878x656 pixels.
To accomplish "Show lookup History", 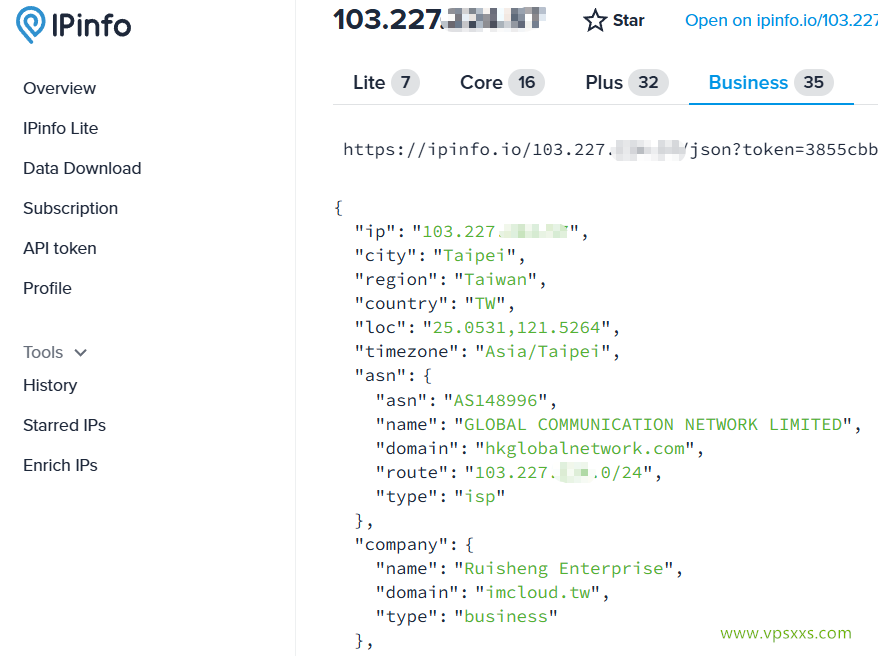I will tap(50, 385).
